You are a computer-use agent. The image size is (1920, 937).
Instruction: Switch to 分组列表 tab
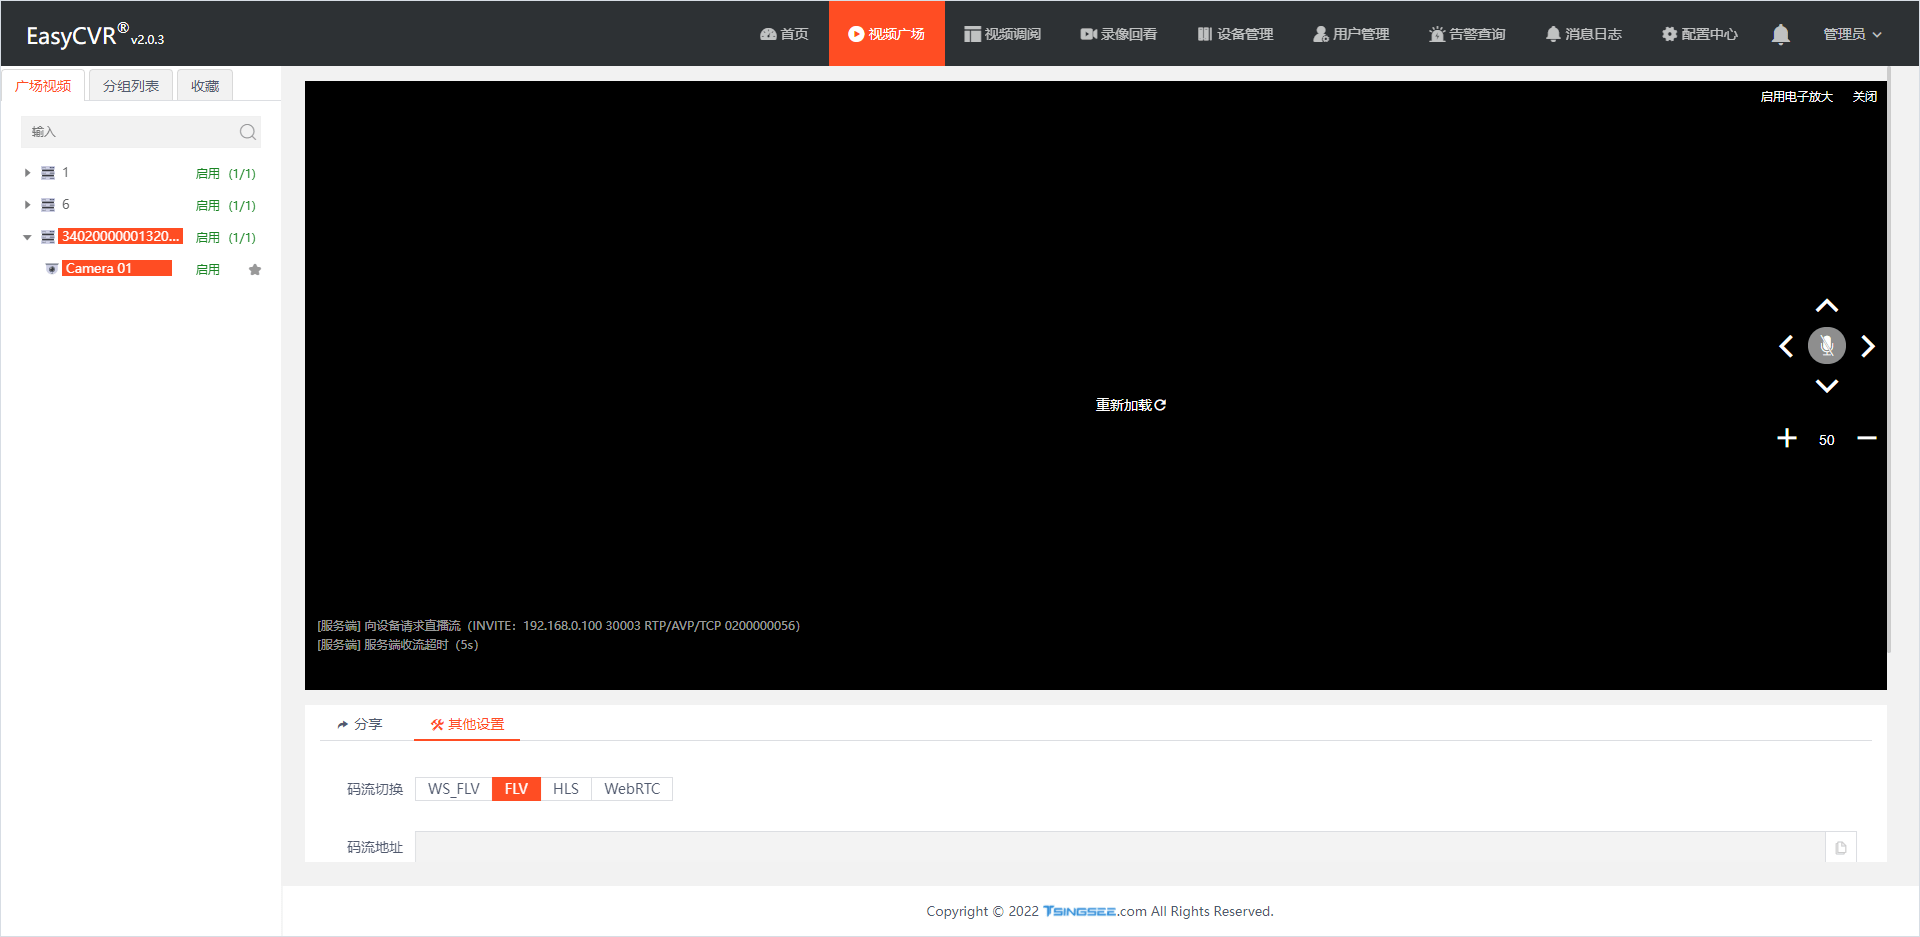click(x=131, y=86)
